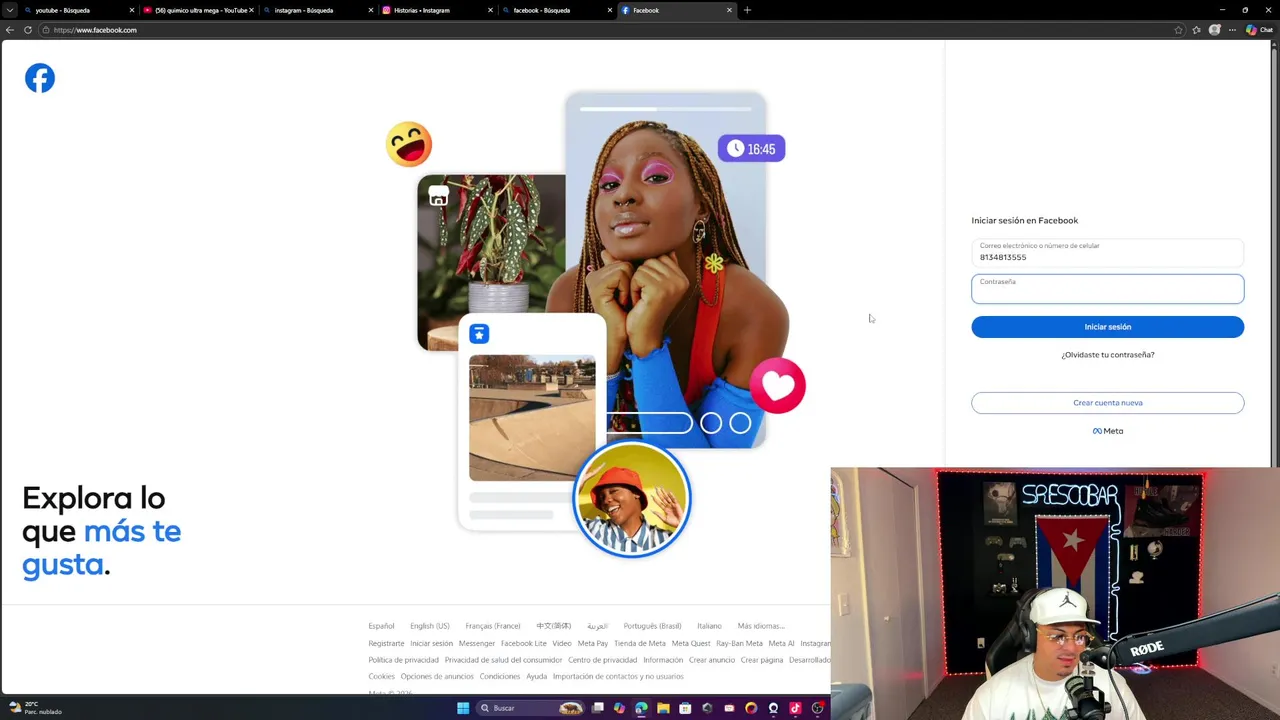
Task: Close the youtube - Búsqueda tab
Action: (x=131, y=10)
